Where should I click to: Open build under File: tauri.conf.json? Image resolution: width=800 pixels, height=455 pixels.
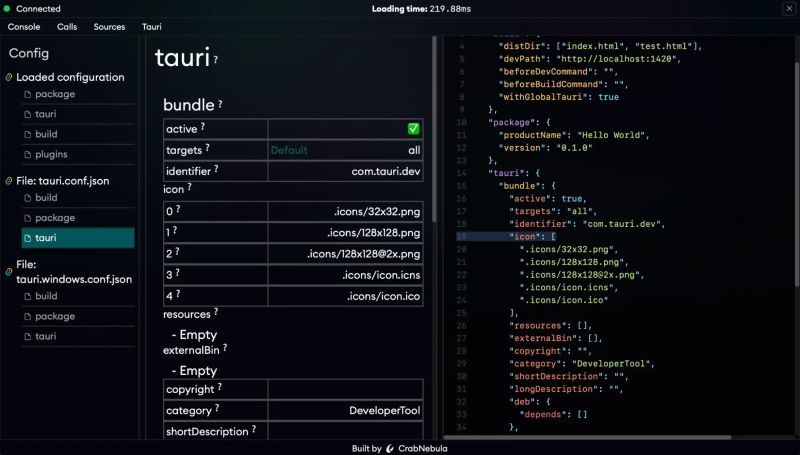(46, 198)
